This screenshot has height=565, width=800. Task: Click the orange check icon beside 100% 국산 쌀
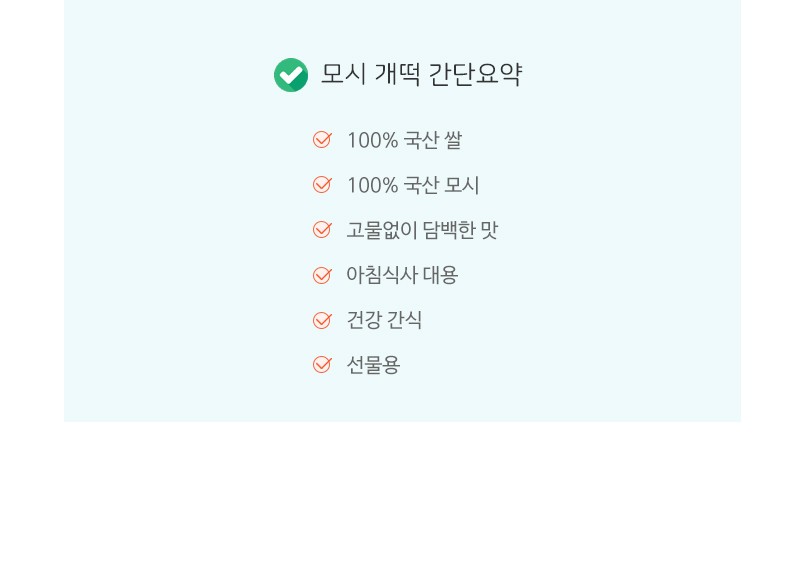[322, 139]
